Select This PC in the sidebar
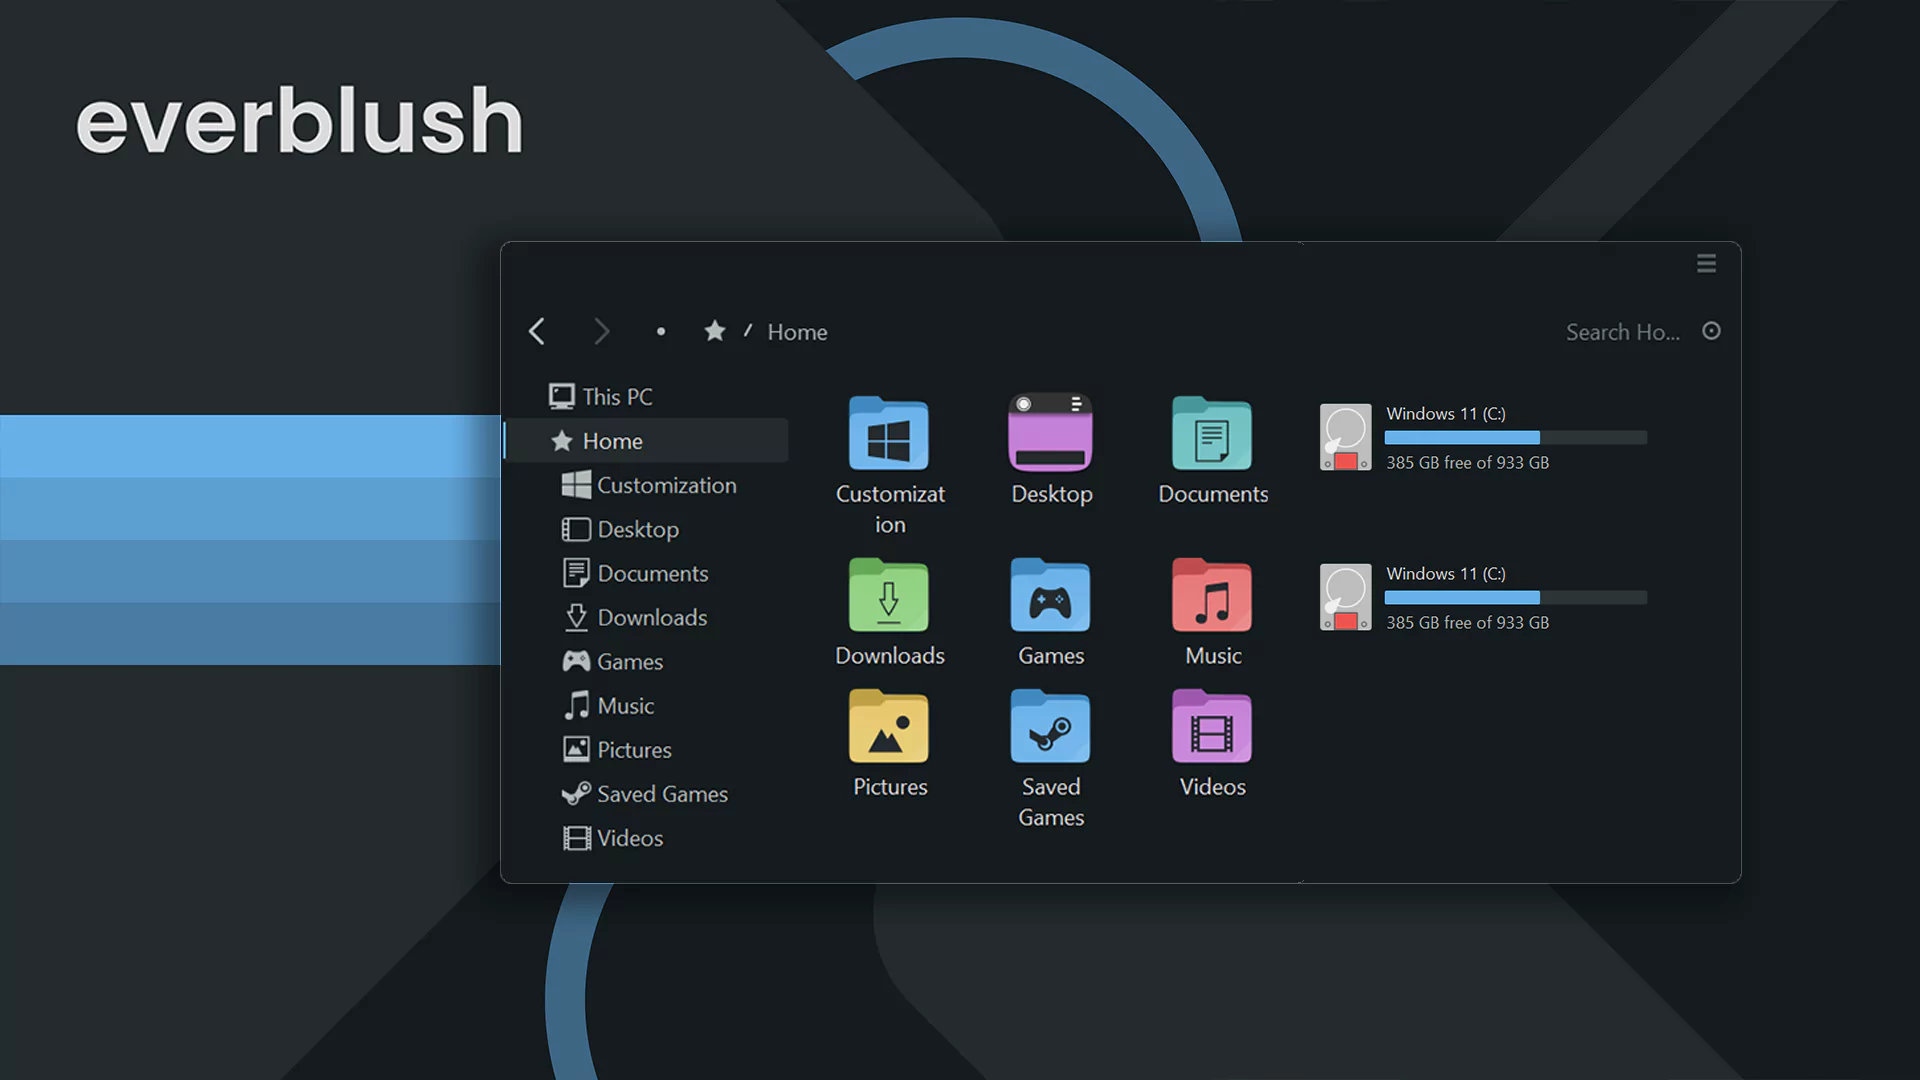 pyautogui.click(x=617, y=397)
